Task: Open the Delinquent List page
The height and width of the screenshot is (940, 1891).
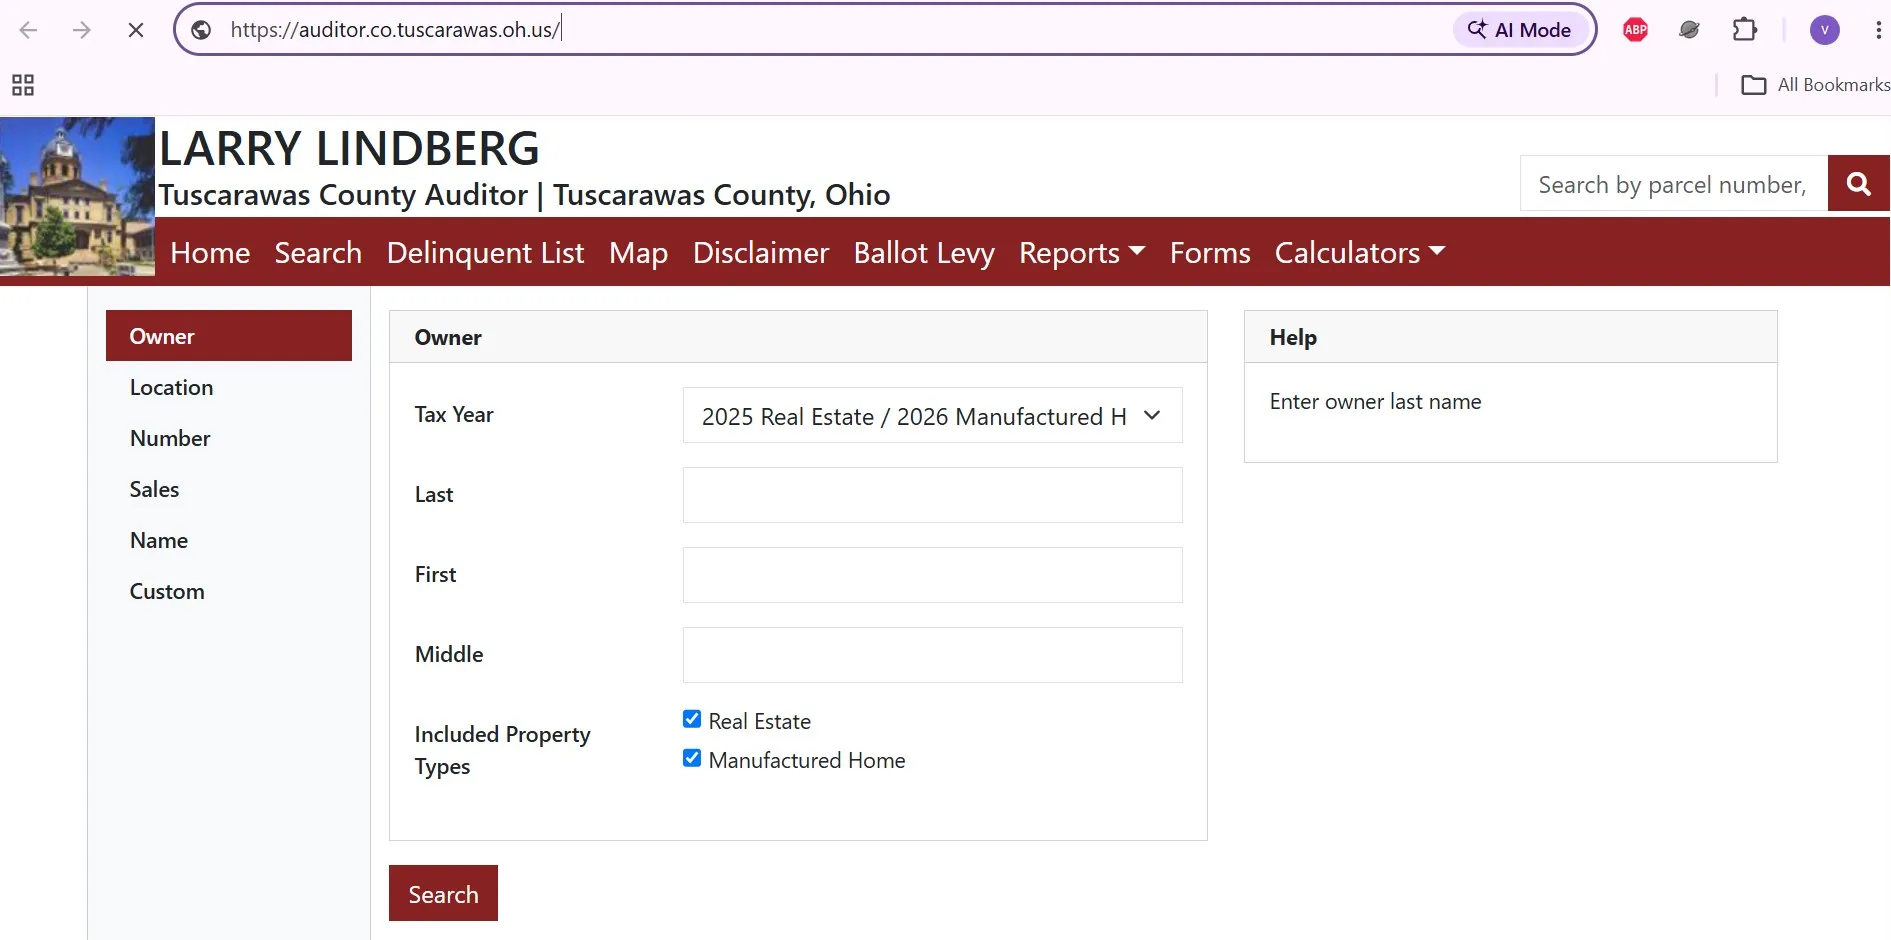Action: (485, 253)
